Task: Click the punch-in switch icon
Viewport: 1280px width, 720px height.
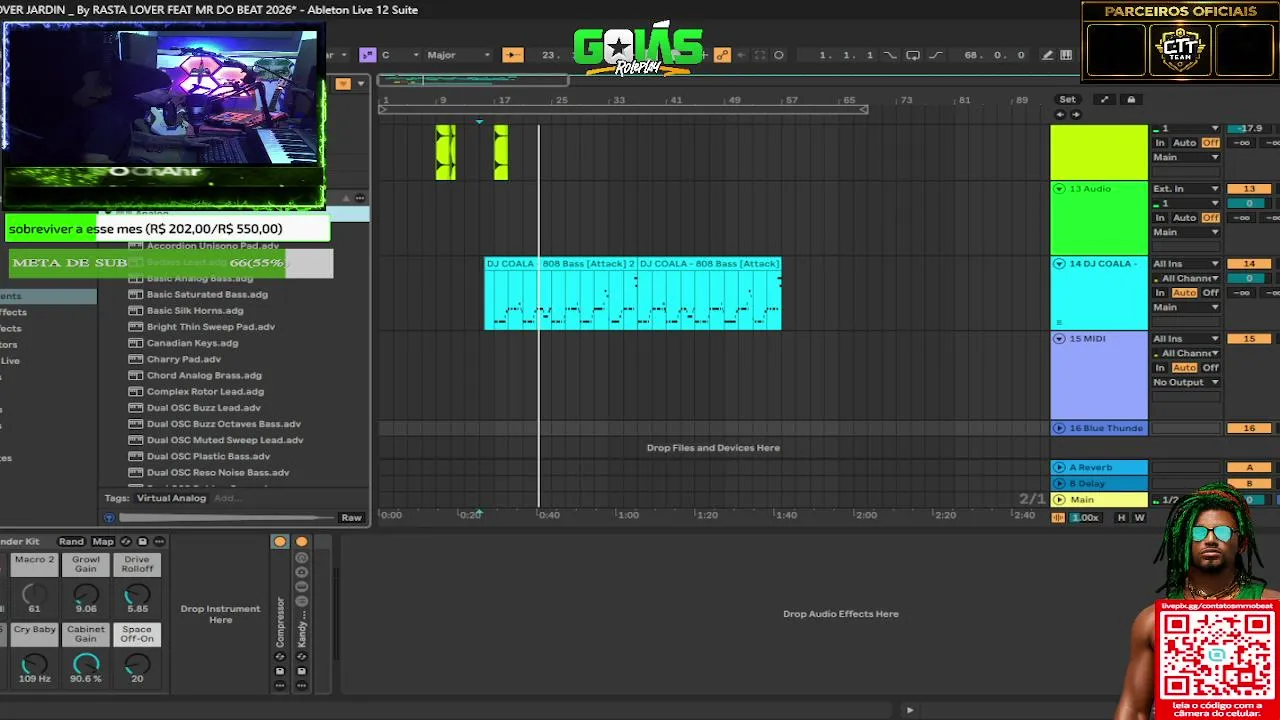Action: [x=890, y=55]
